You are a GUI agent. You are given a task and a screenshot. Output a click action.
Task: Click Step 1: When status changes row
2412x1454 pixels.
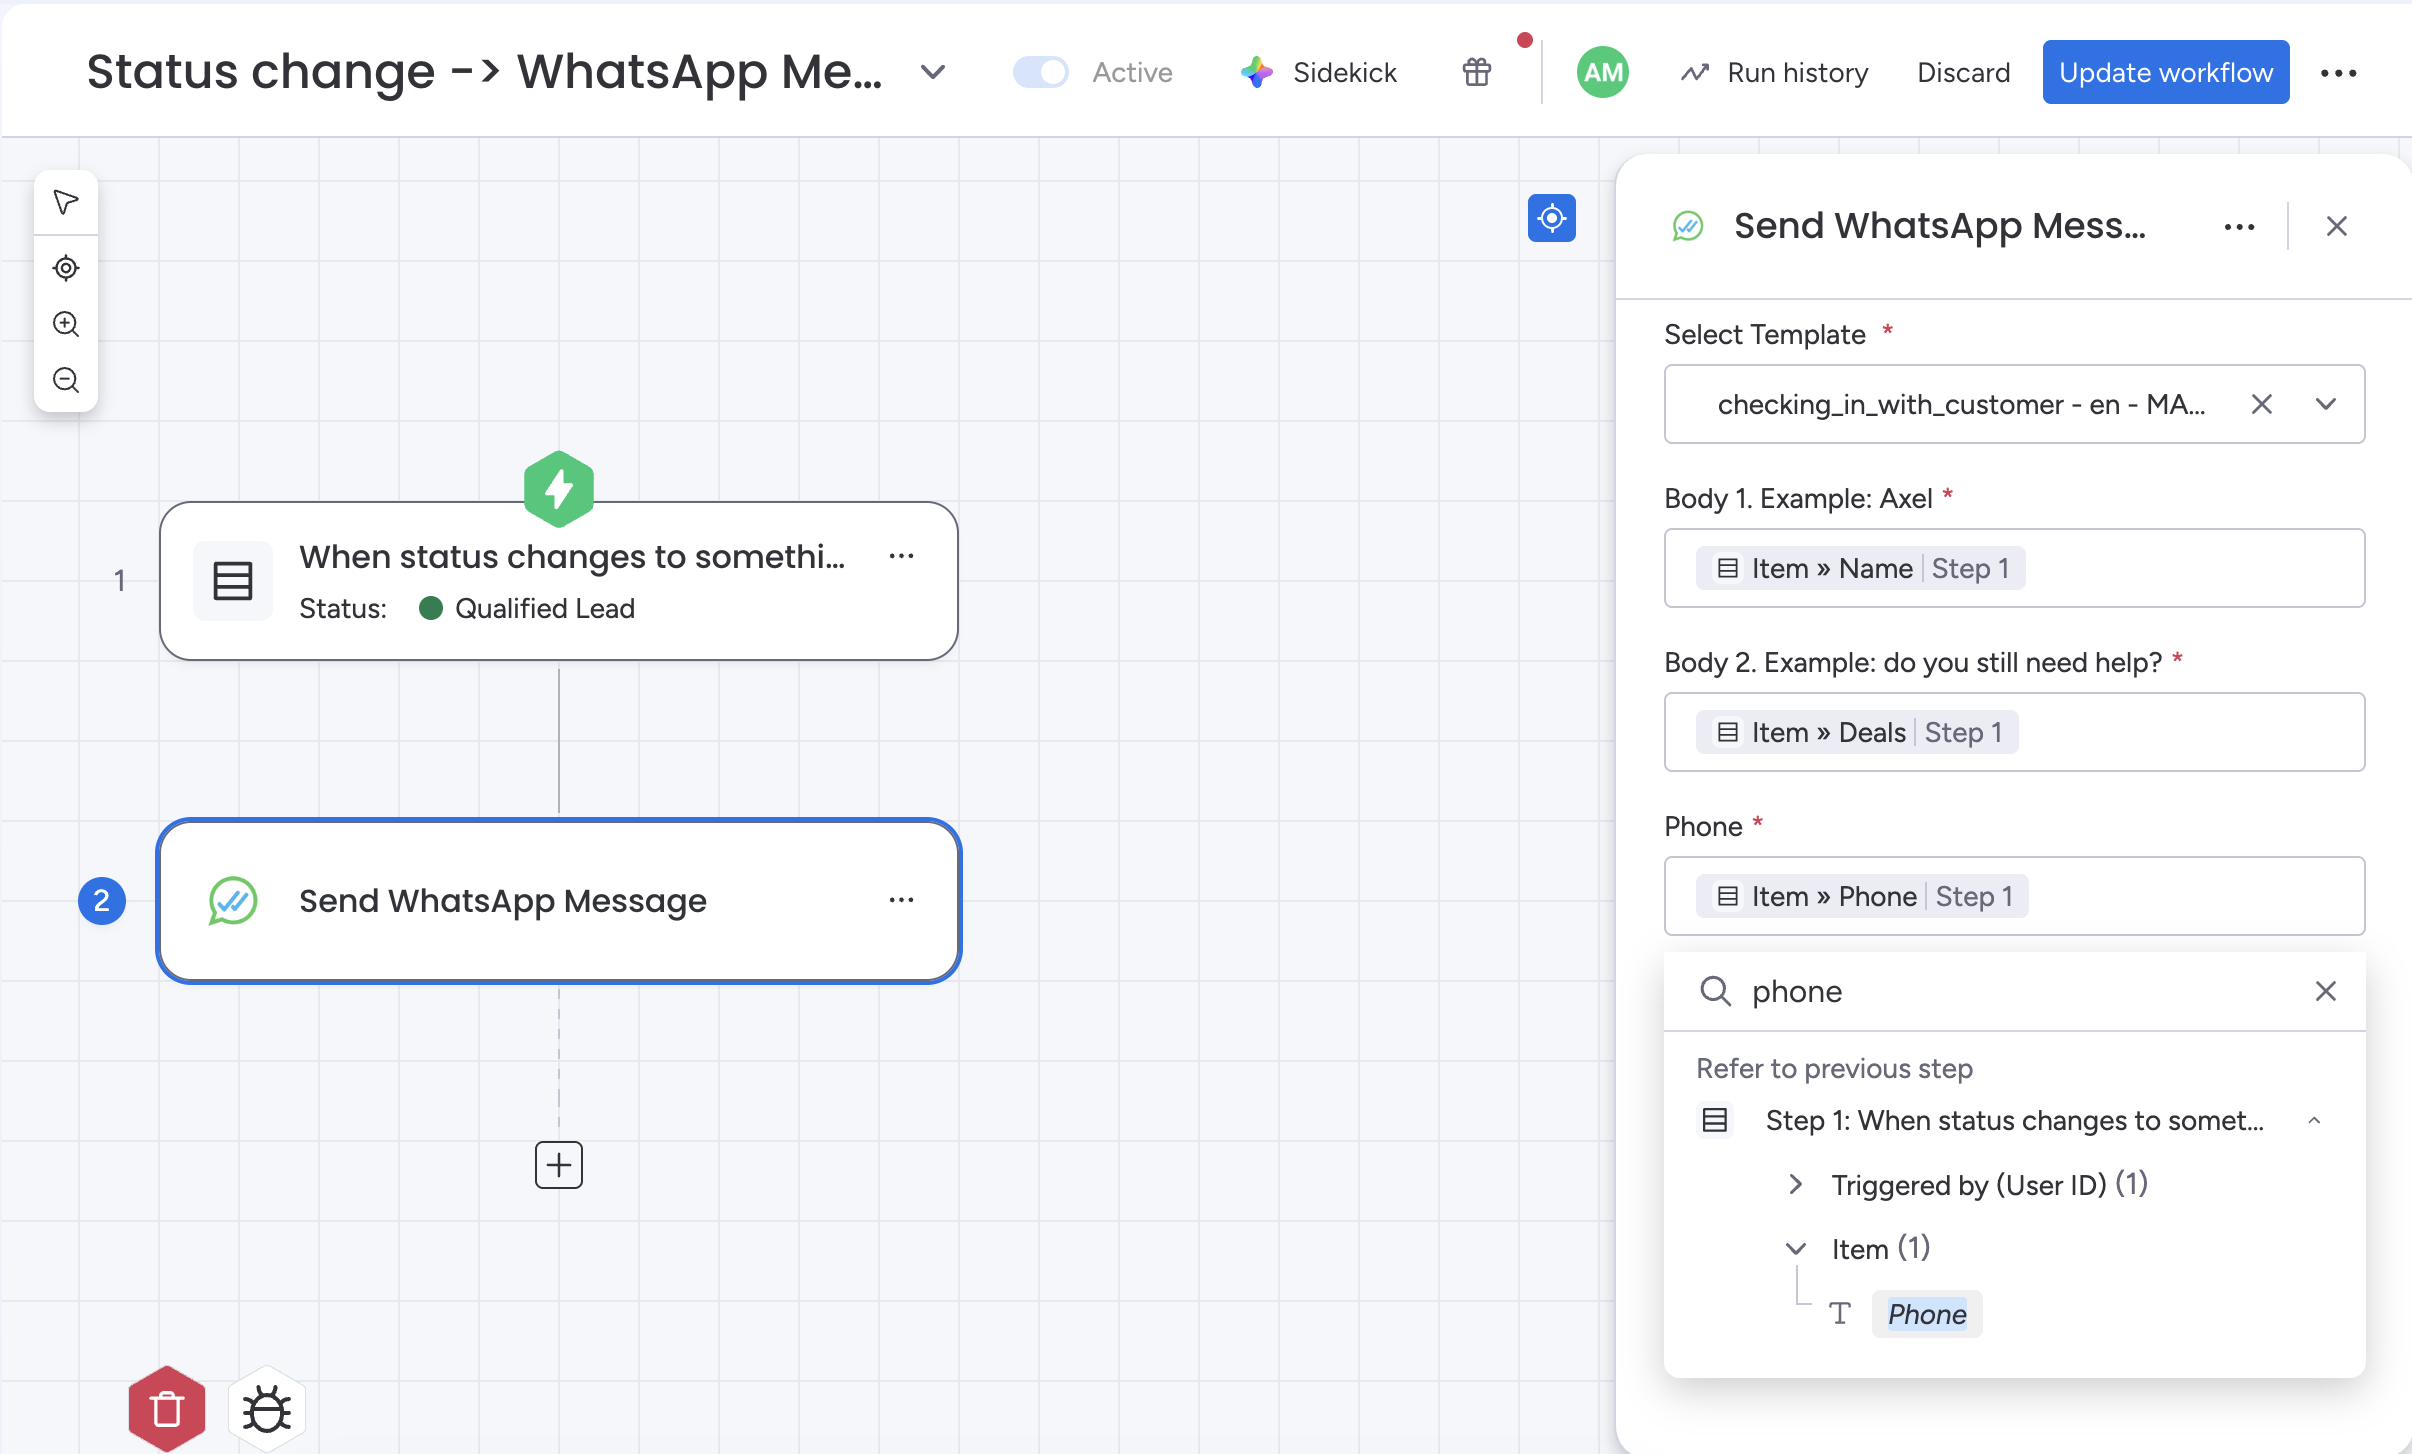pos(2014,1121)
